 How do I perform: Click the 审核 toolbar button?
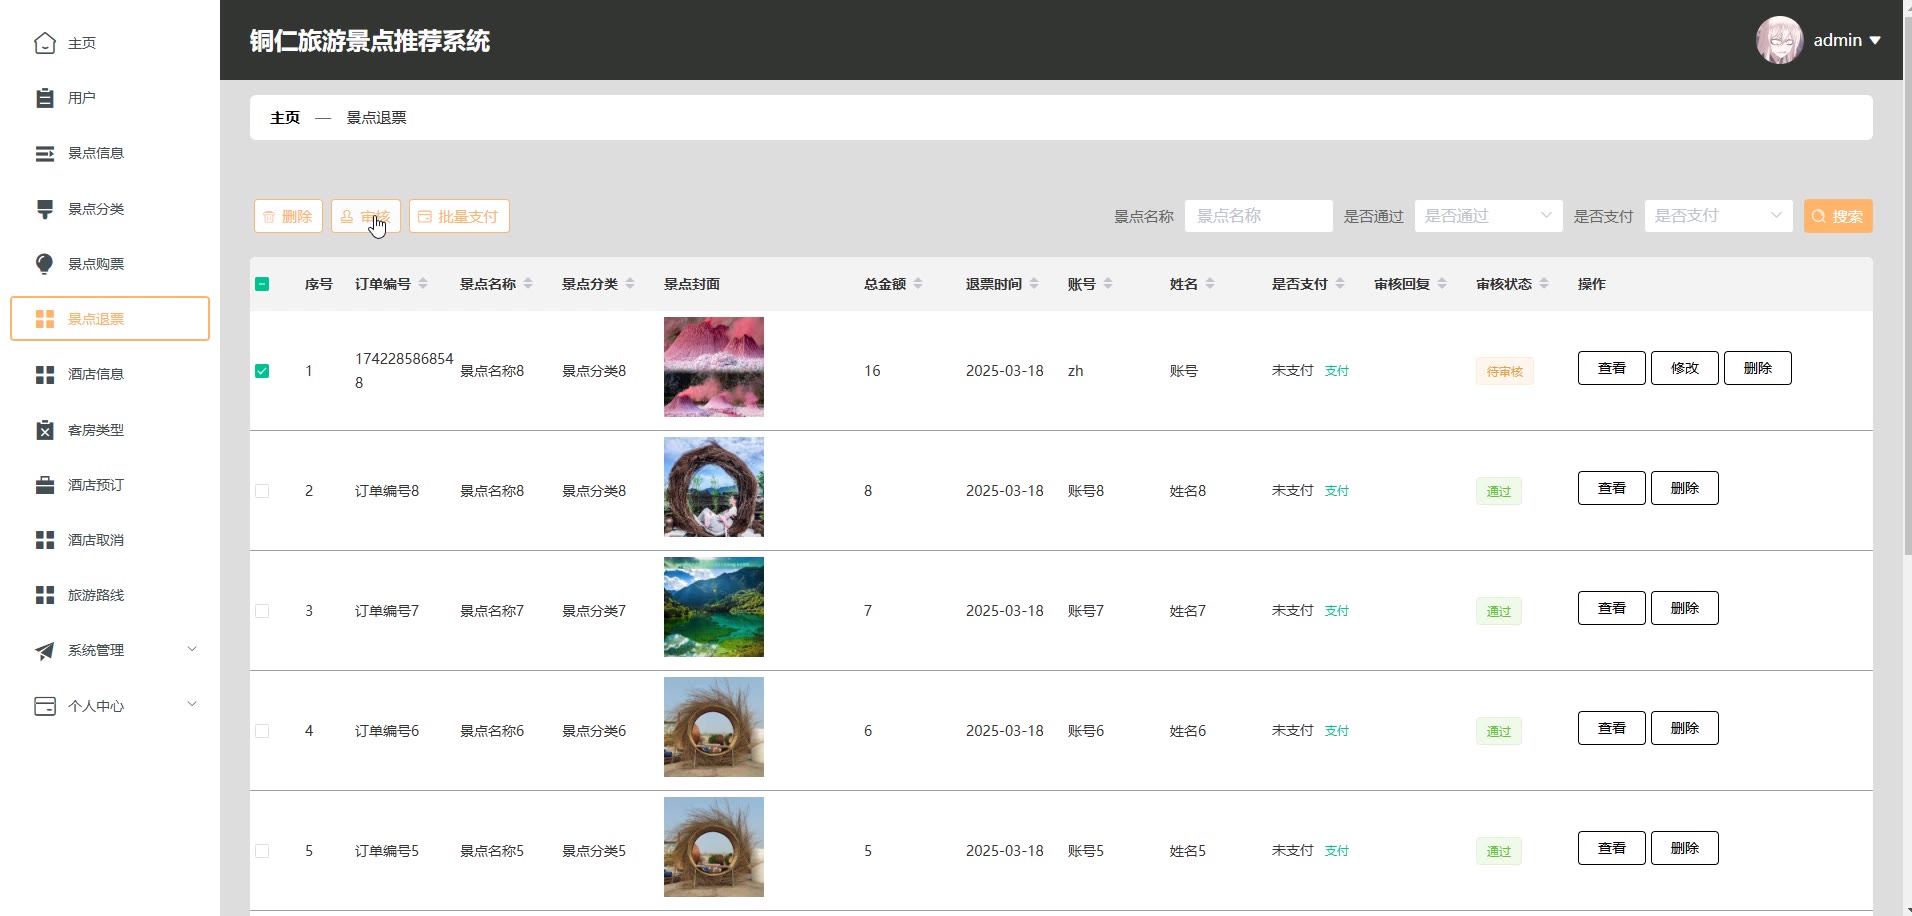pos(366,216)
